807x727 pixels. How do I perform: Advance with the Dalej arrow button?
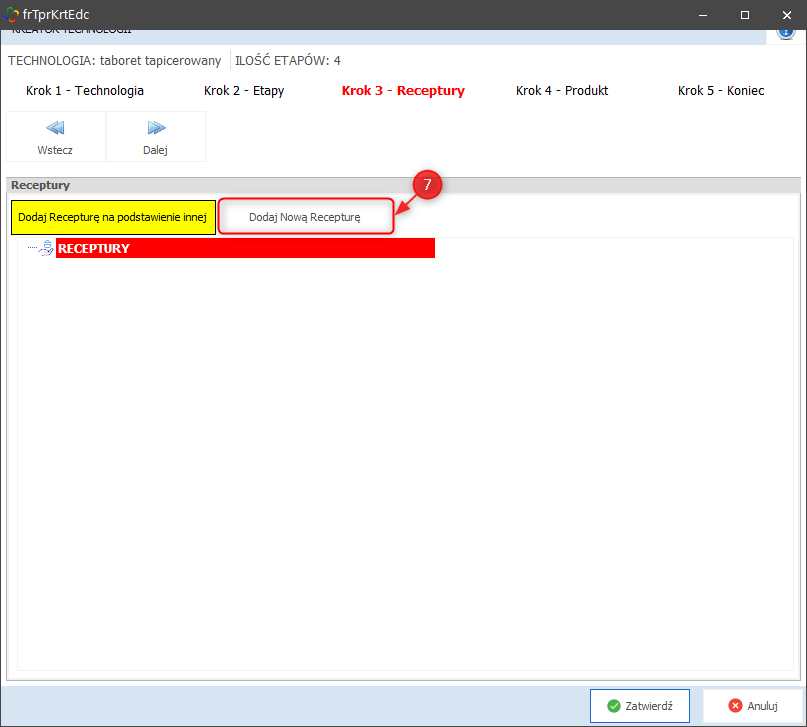pos(155,136)
